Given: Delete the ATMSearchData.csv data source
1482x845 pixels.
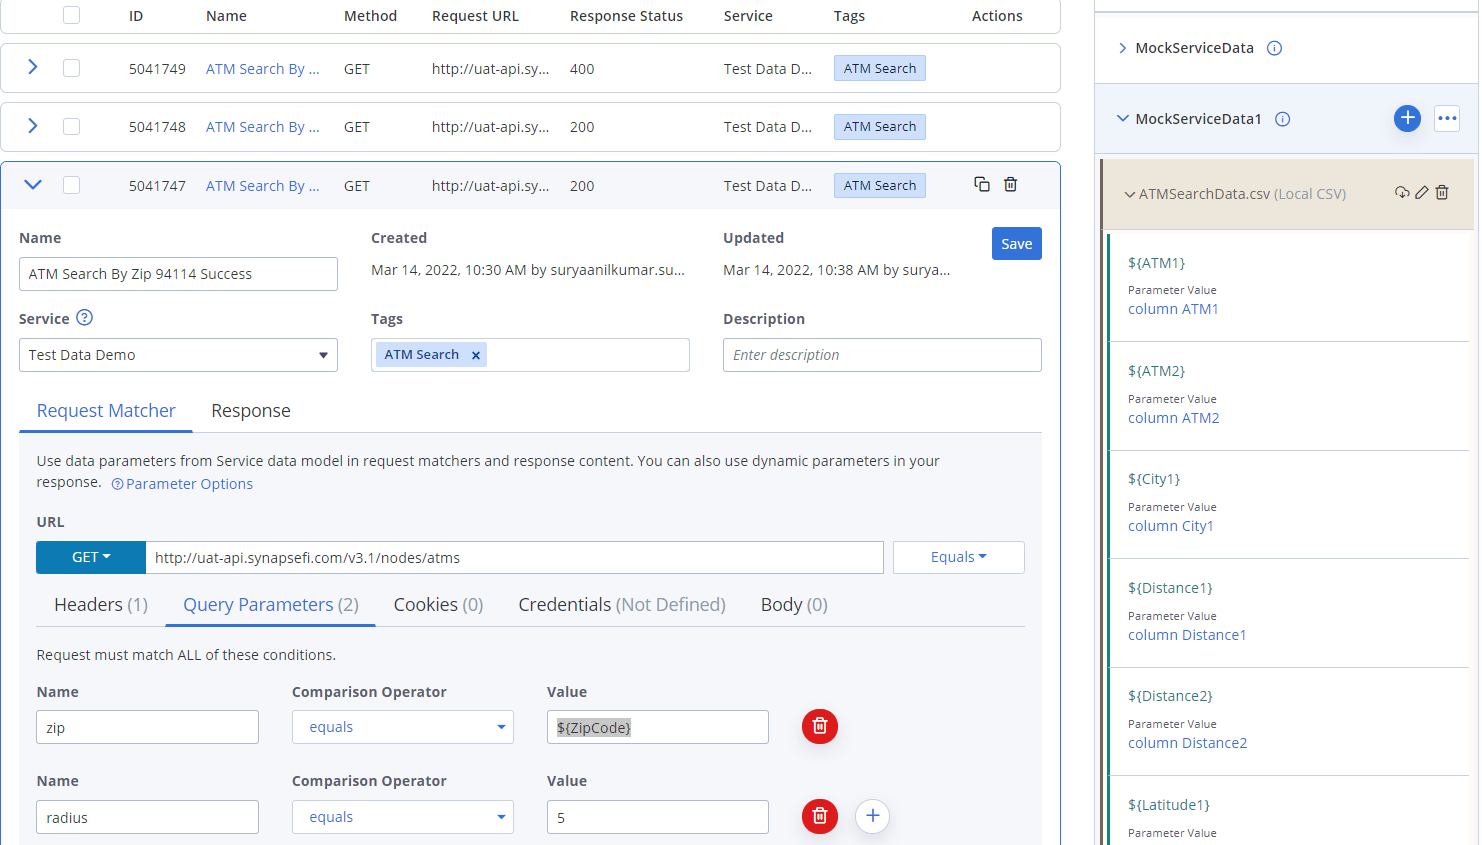Looking at the screenshot, I should click(x=1442, y=192).
